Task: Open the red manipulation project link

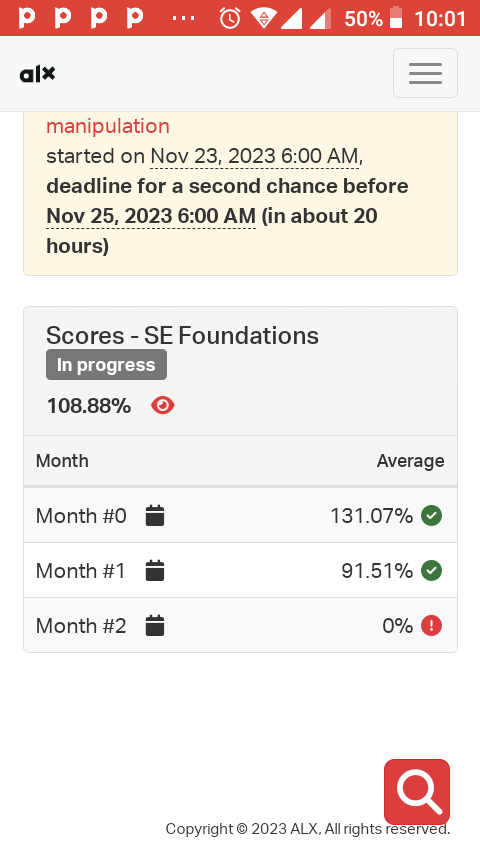Action: pos(108,126)
